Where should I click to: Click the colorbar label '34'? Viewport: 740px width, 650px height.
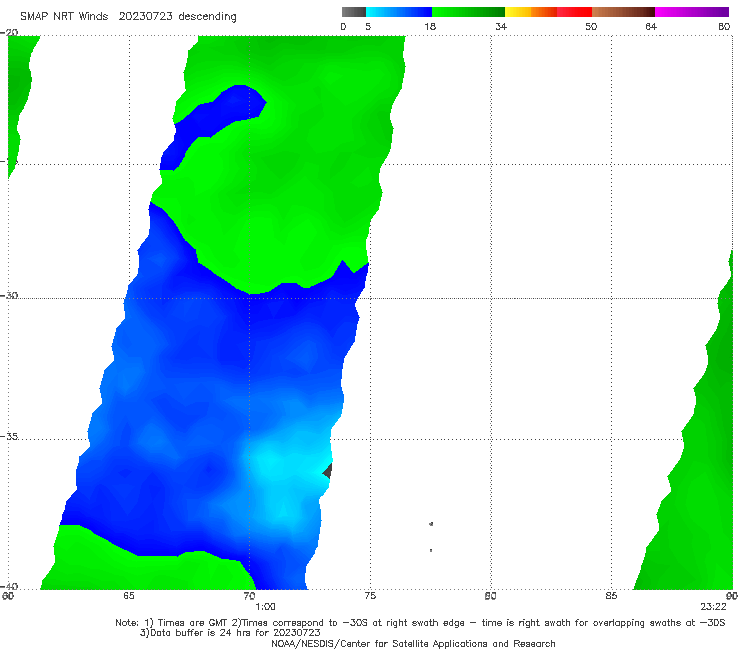click(501, 26)
